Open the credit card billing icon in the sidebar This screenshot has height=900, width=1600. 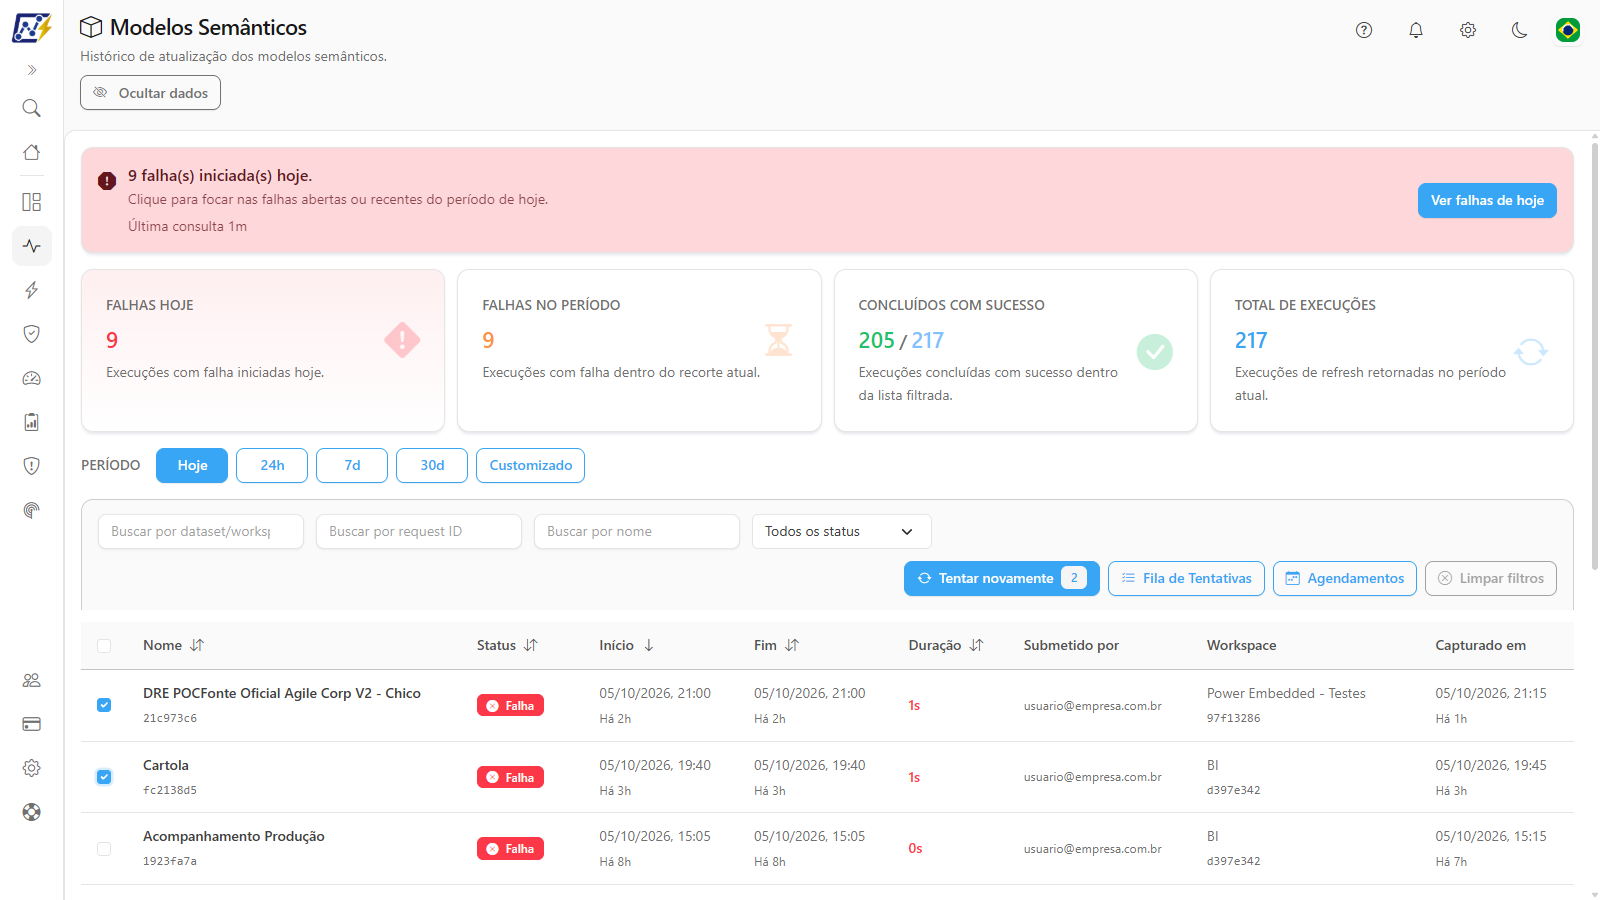tap(32, 724)
